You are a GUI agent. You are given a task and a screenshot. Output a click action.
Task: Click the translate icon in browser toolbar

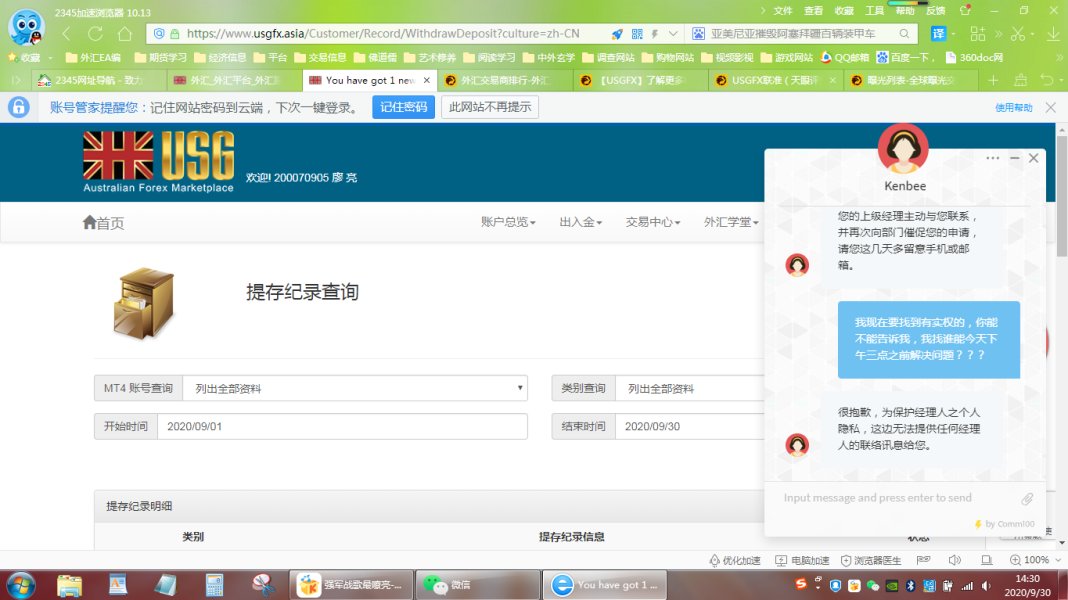coord(939,33)
